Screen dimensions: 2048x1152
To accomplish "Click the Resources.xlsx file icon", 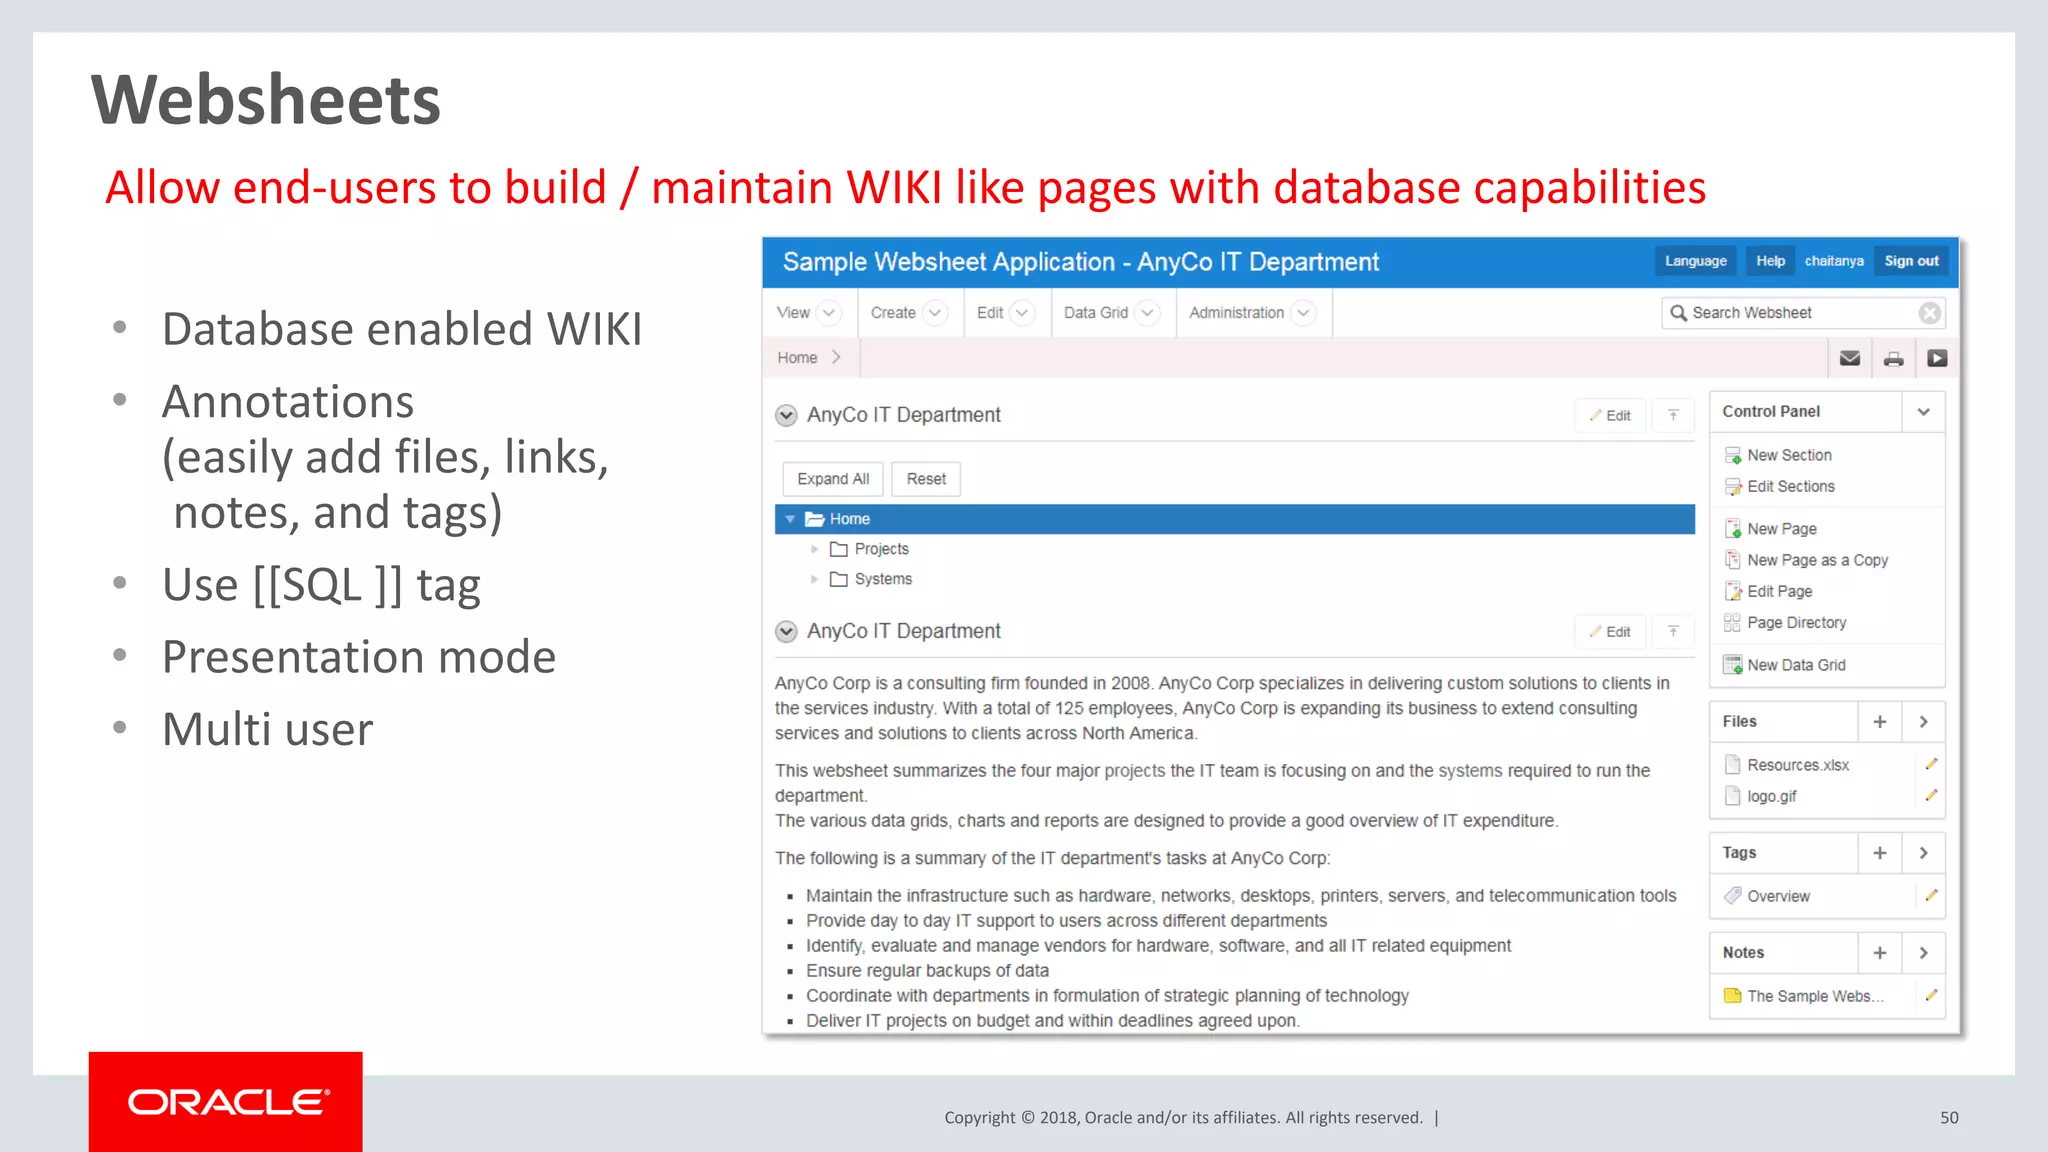I will 1733,765.
